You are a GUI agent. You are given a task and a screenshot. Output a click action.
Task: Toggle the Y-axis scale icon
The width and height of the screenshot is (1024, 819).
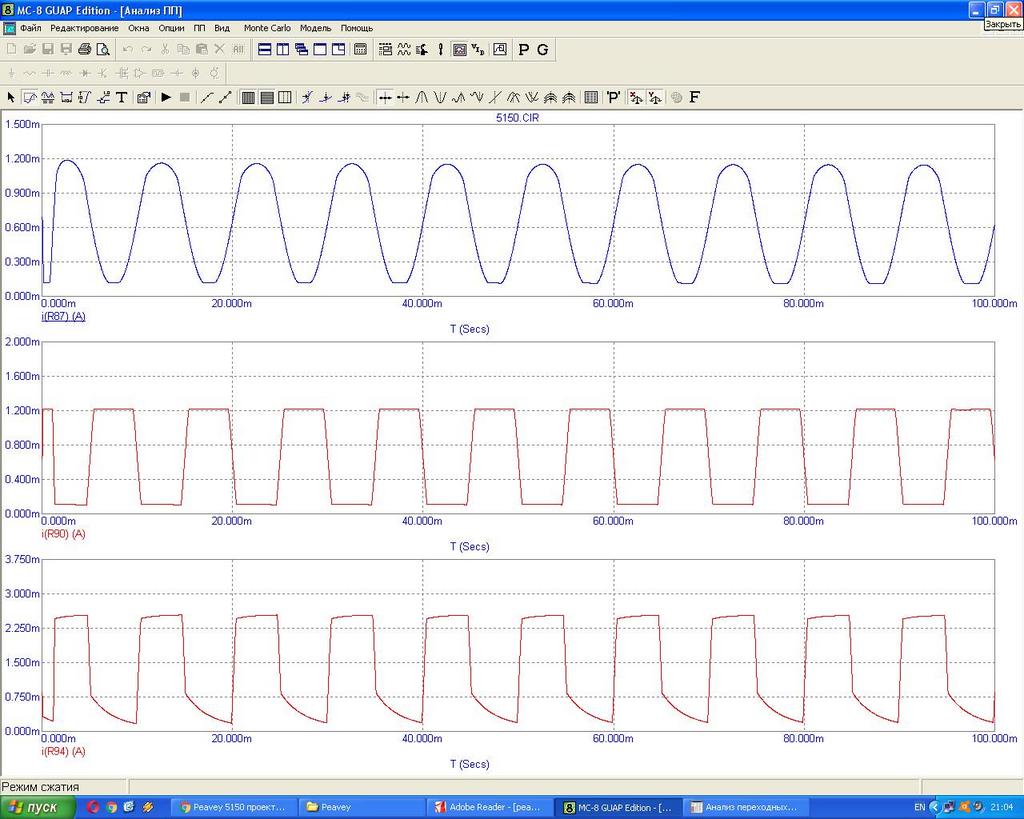click(654, 97)
